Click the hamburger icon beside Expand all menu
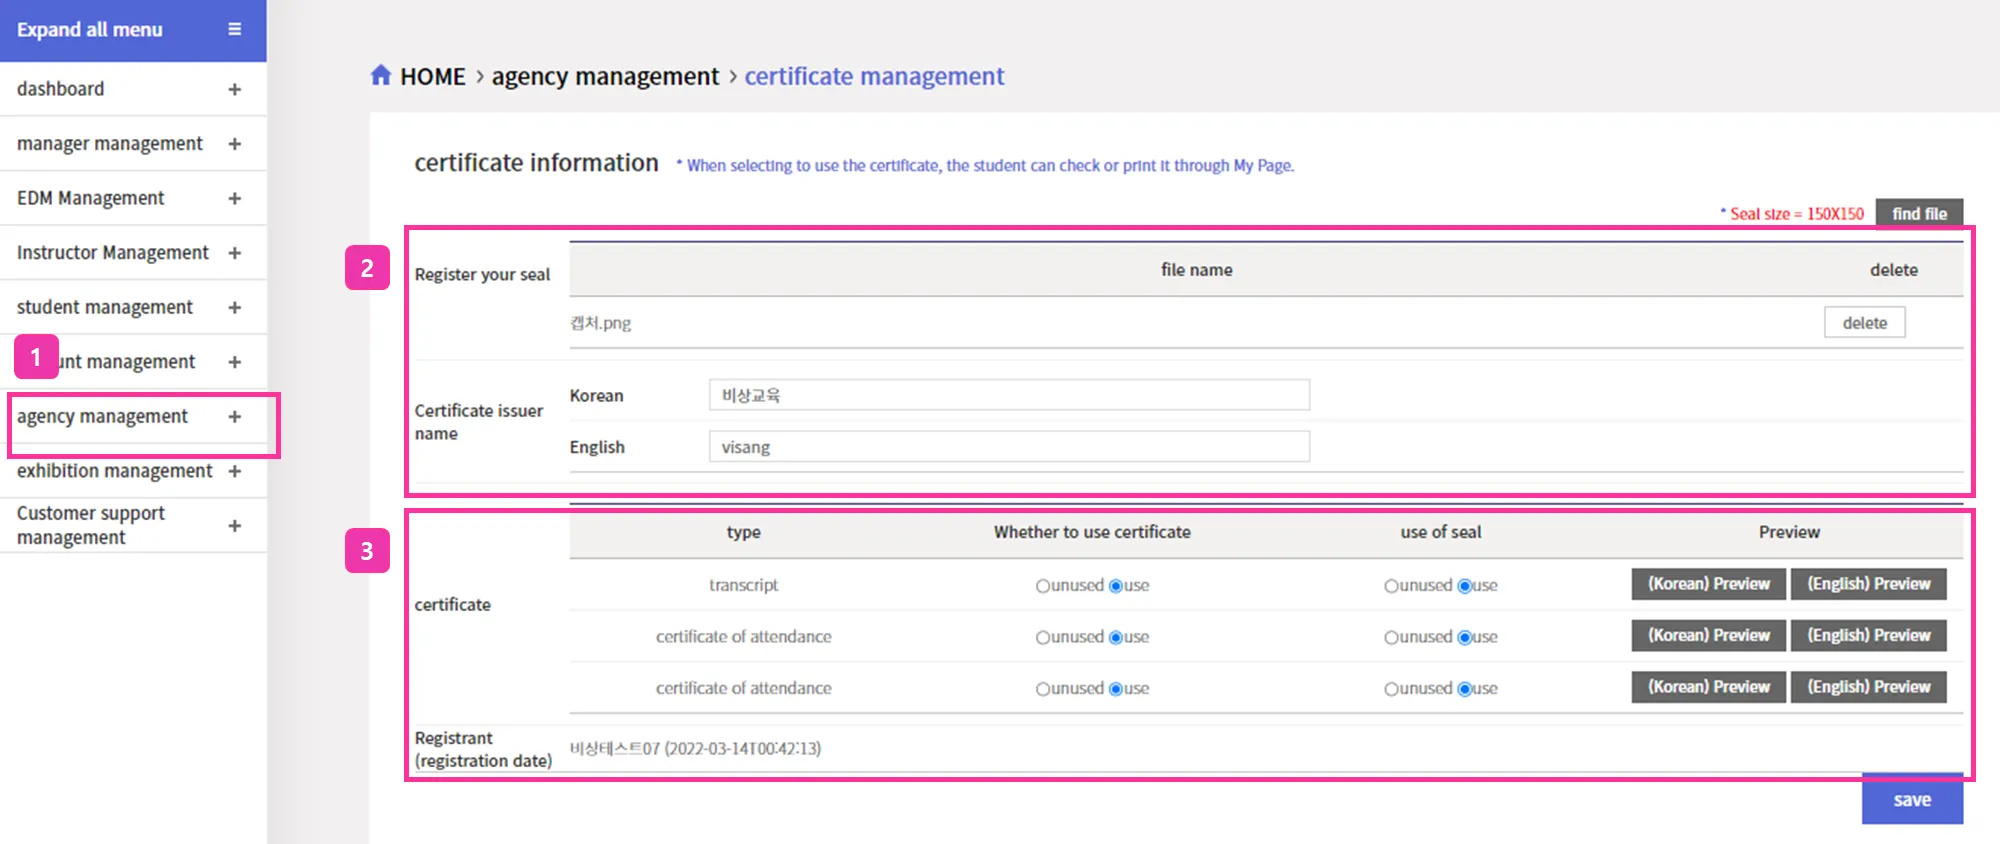This screenshot has height=844, width=2000. coord(234,30)
